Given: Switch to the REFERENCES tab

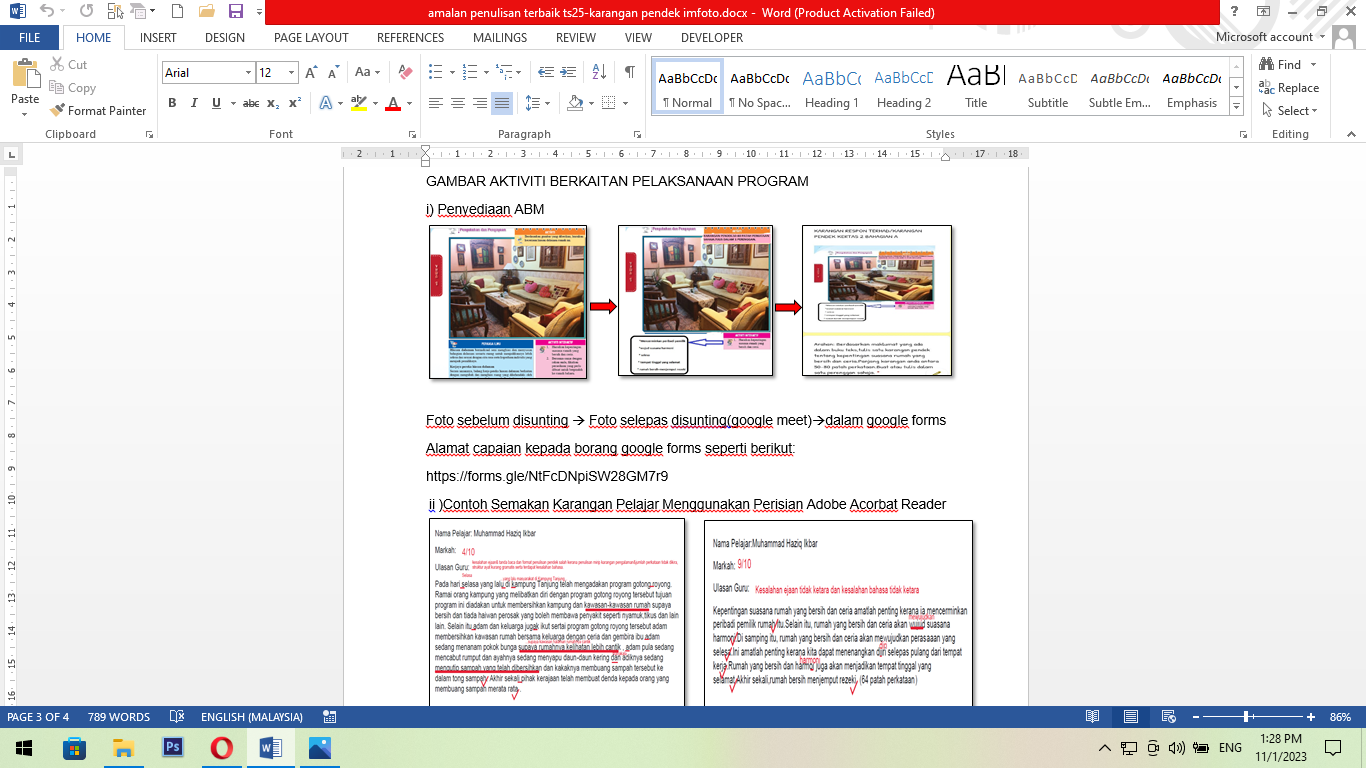Looking at the screenshot, I should (411, 38).
